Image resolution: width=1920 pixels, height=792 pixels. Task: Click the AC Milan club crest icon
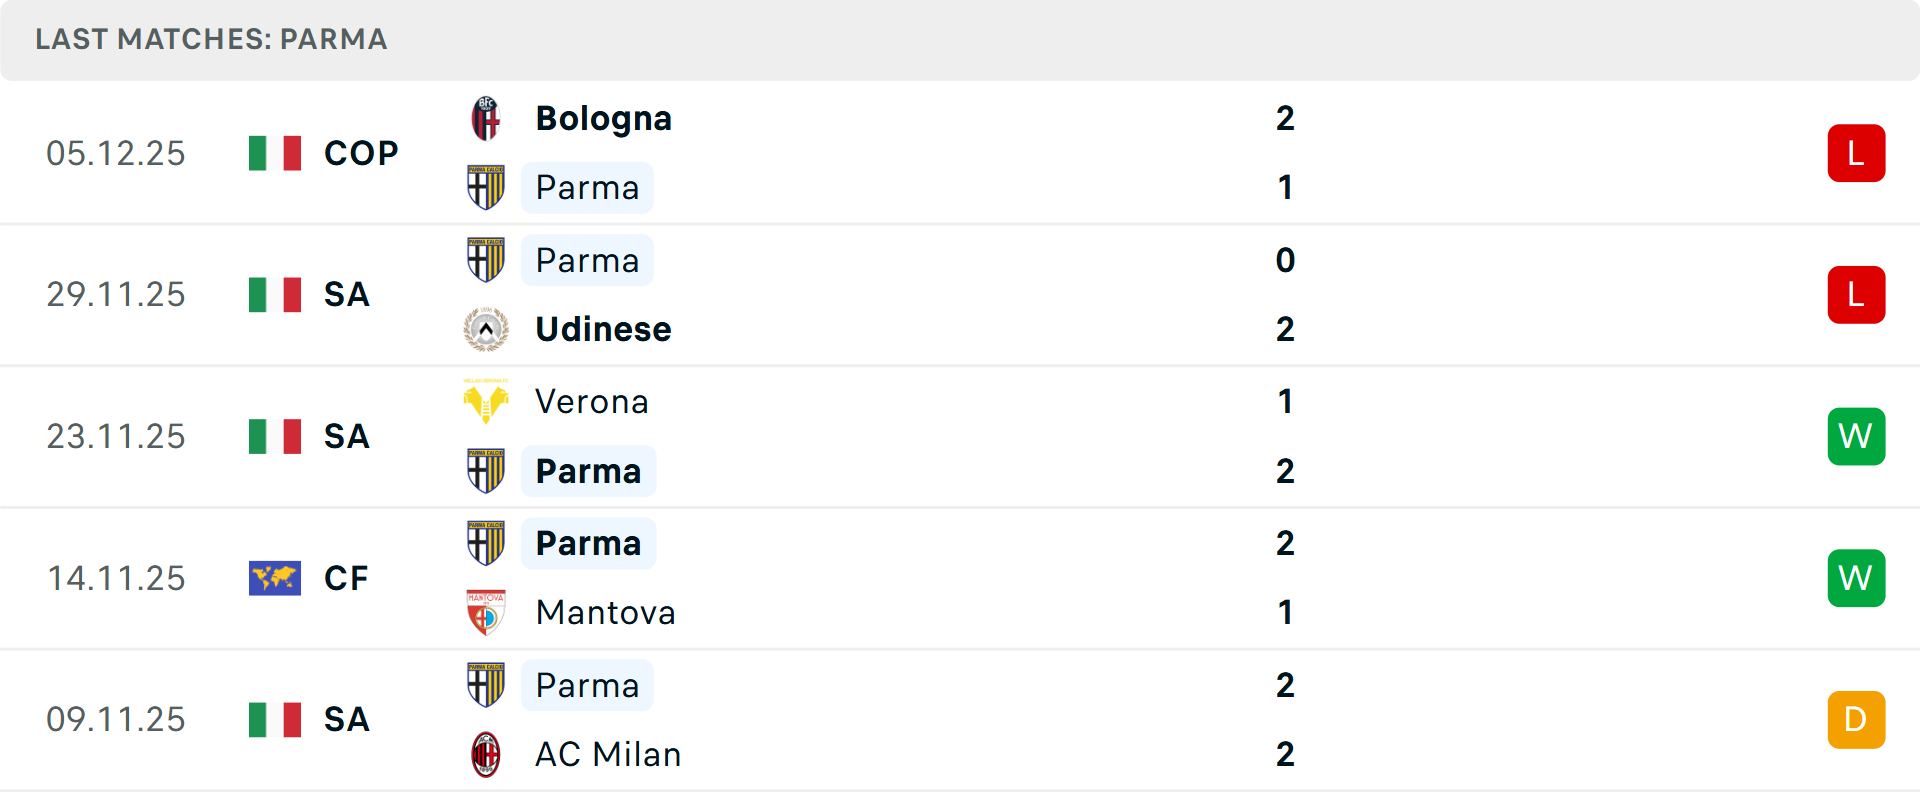coord(486,754)
